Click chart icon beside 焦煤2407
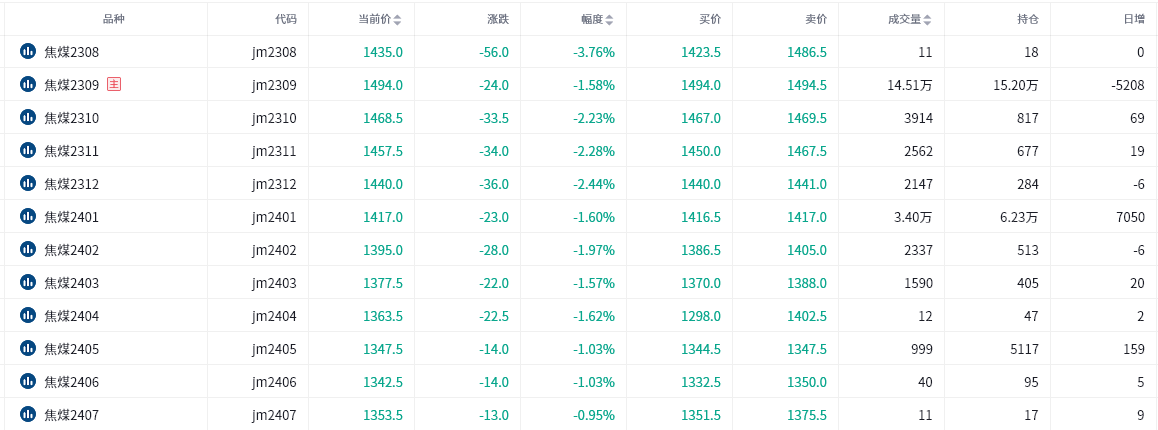The image size is (1158, 430). point(27,414)
